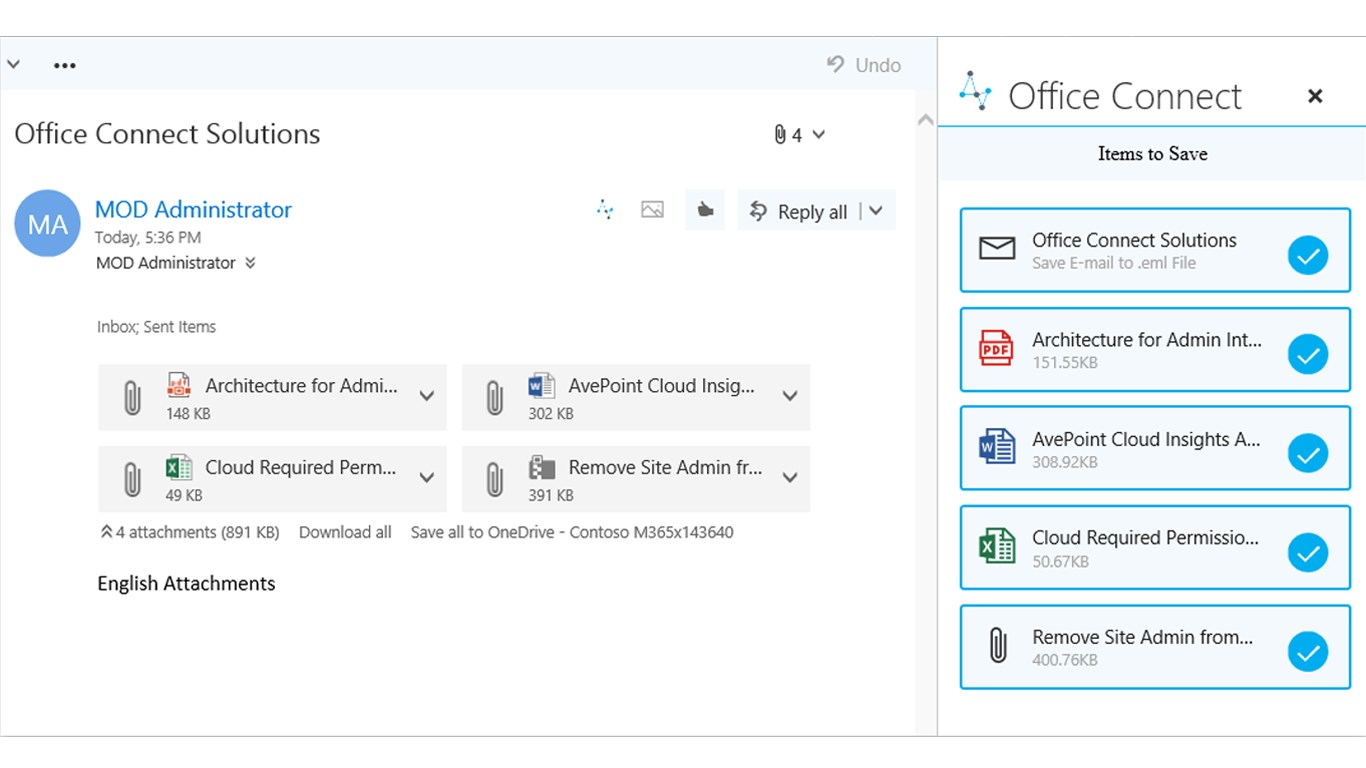Screen dimensions: 1366x768
Task: Toggle checkmark for Remove Site Admin item
Action: point(1307,652)
